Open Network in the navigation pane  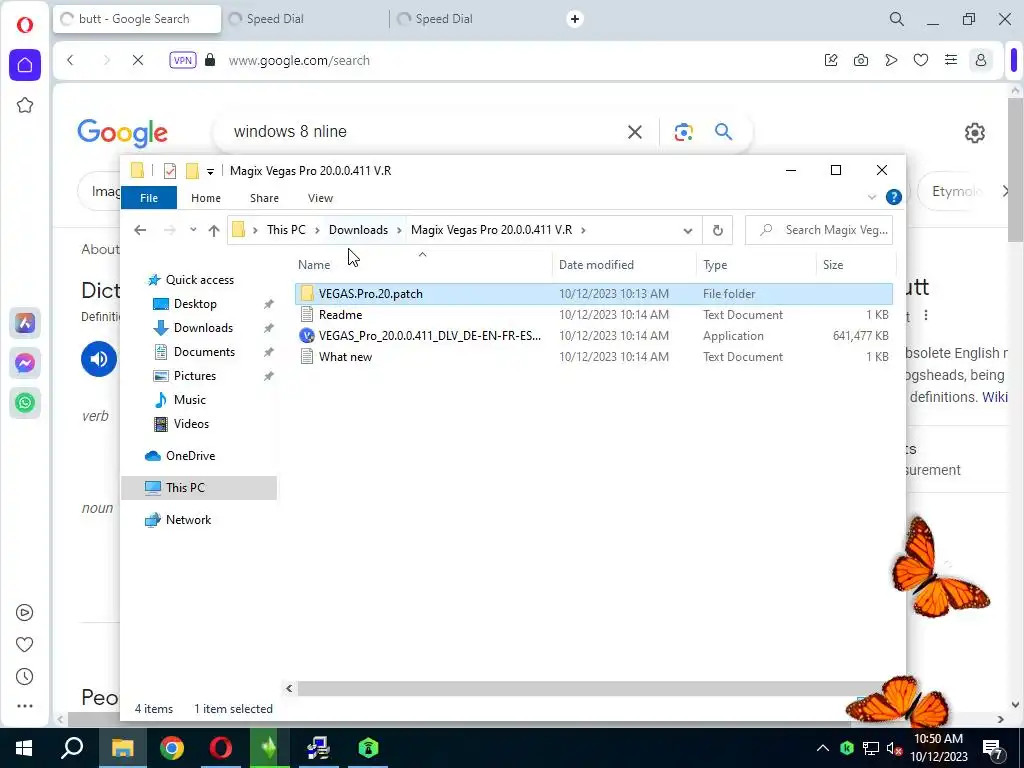188,520
